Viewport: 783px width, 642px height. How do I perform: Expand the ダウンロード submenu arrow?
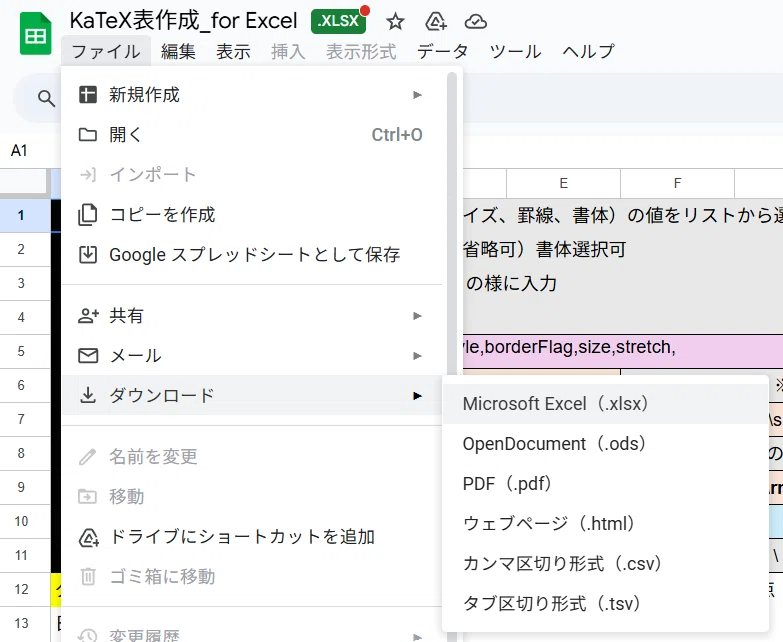tap(417, 396)
